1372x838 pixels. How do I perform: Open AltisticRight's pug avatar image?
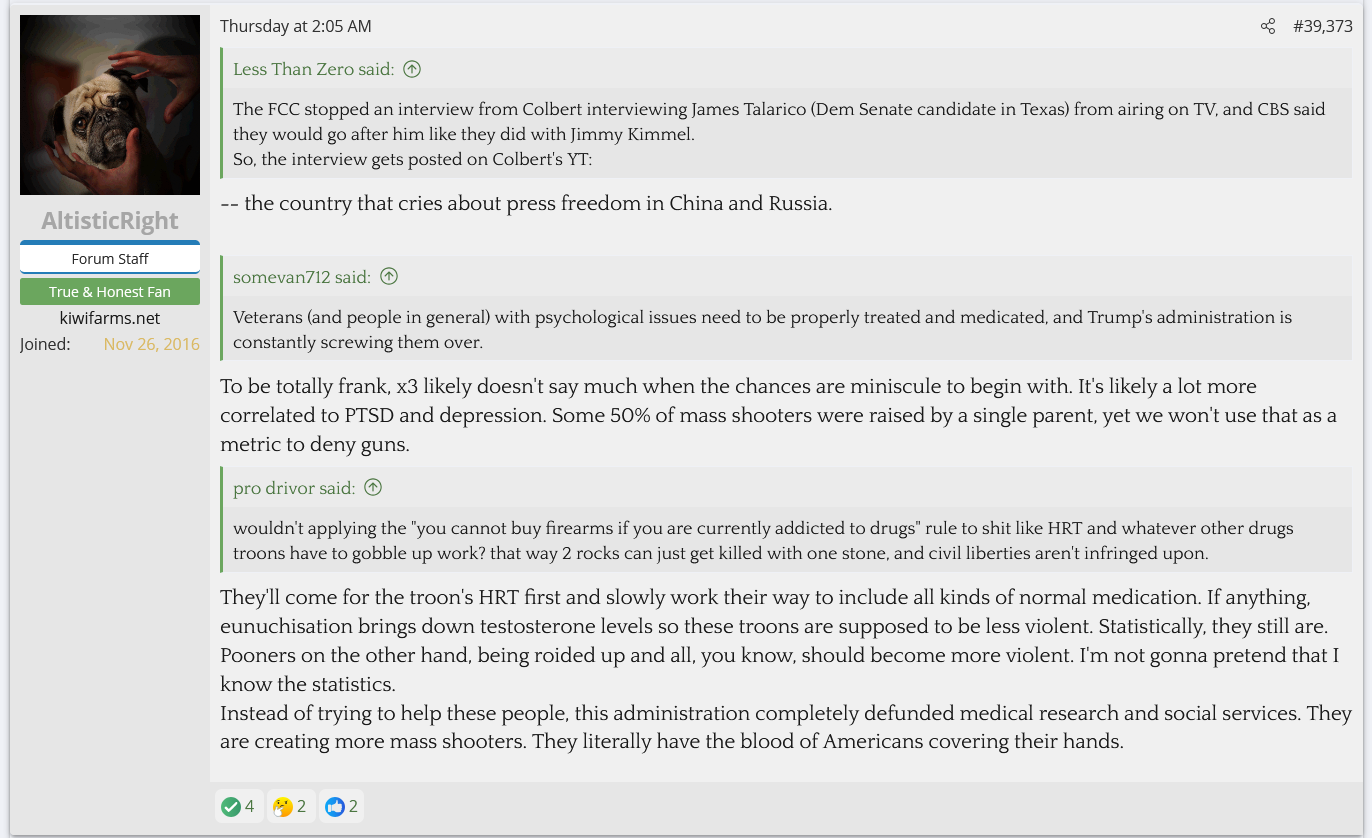tap(110, 105)
